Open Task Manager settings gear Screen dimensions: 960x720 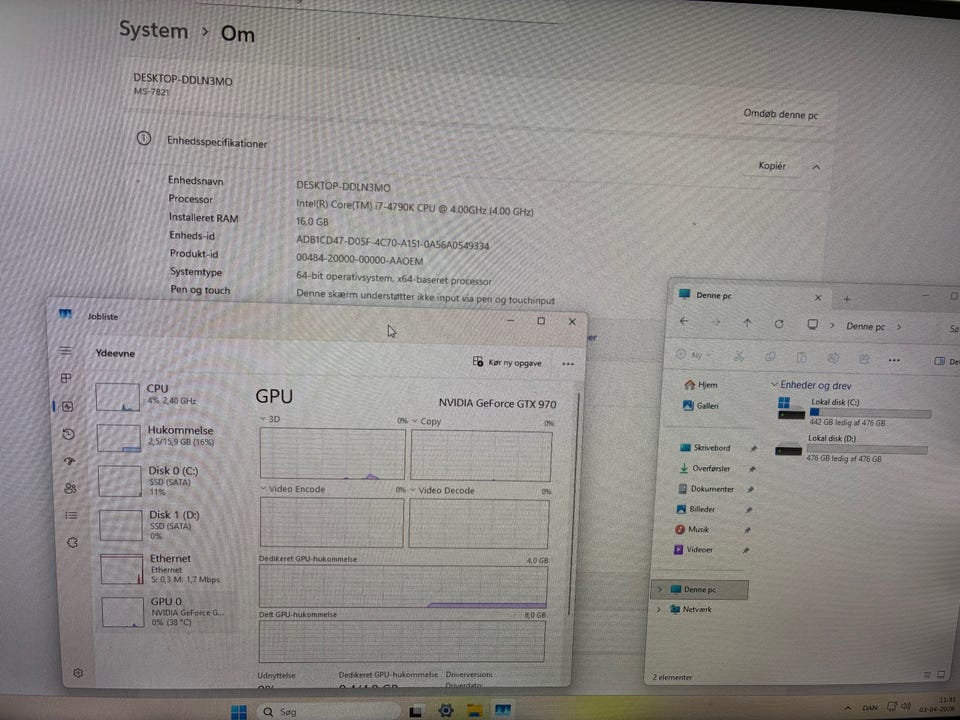point(78,672)
